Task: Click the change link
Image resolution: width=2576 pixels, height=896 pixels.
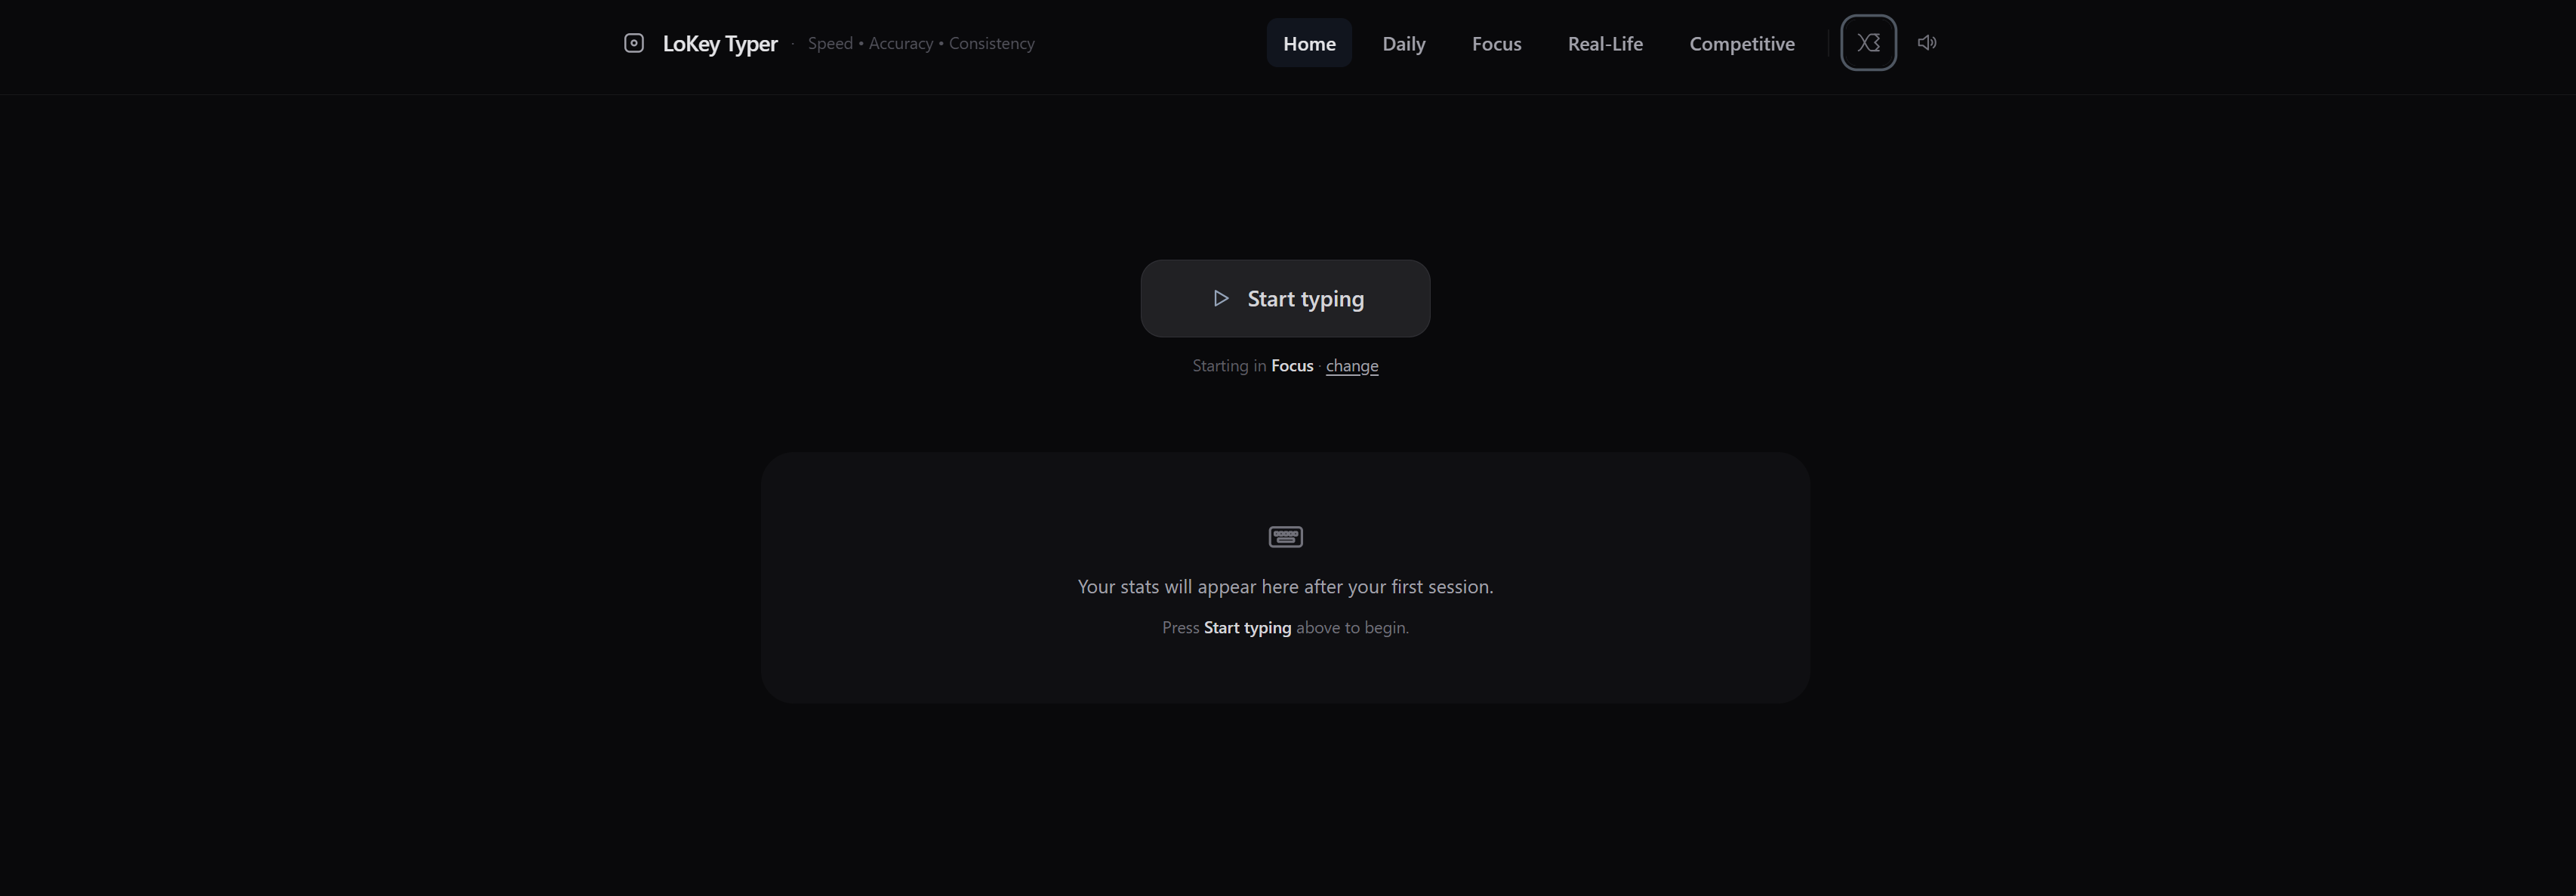Action: click(x=1351, y=366)
